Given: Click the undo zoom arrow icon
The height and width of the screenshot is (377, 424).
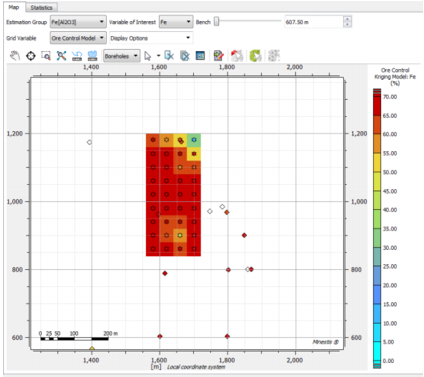Looking at the screenshot, I should 77,56.
